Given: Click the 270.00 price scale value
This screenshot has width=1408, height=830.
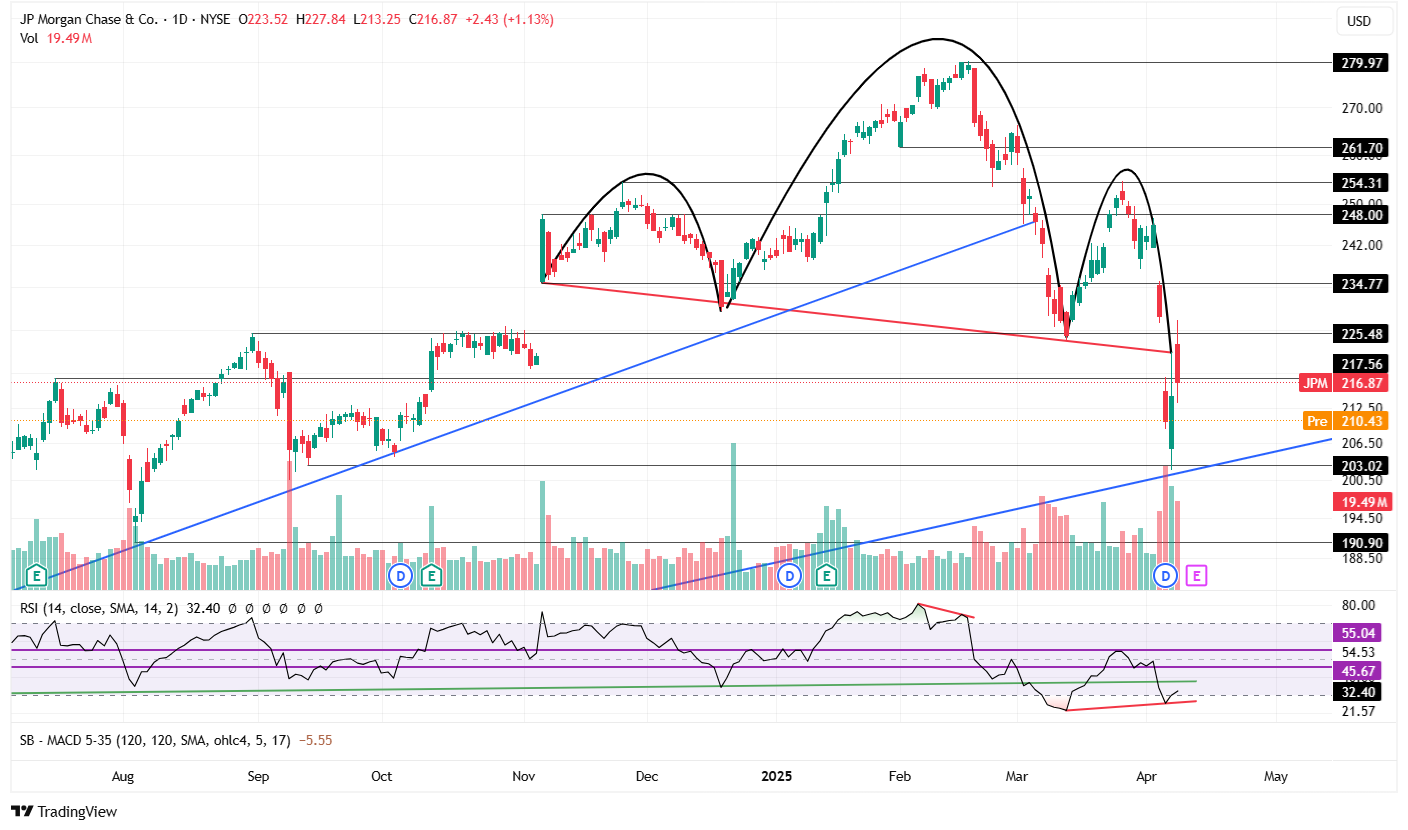Looking at the screenshot, I should pos(1362,108).
